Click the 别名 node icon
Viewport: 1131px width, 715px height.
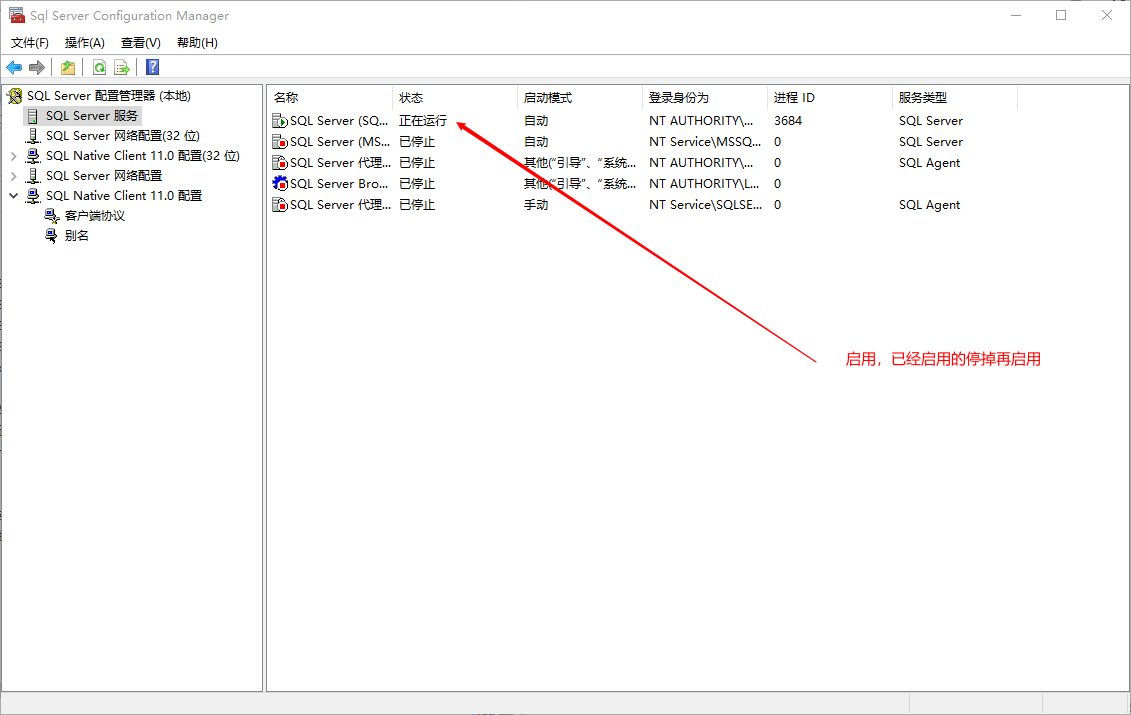(x=52, y=236)
